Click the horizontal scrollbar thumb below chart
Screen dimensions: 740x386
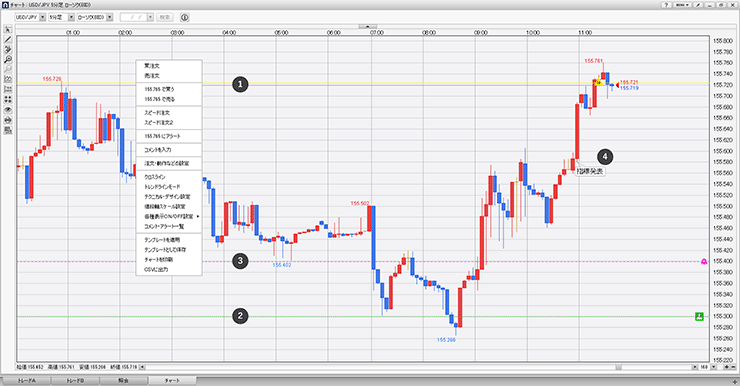coord(618,367)
